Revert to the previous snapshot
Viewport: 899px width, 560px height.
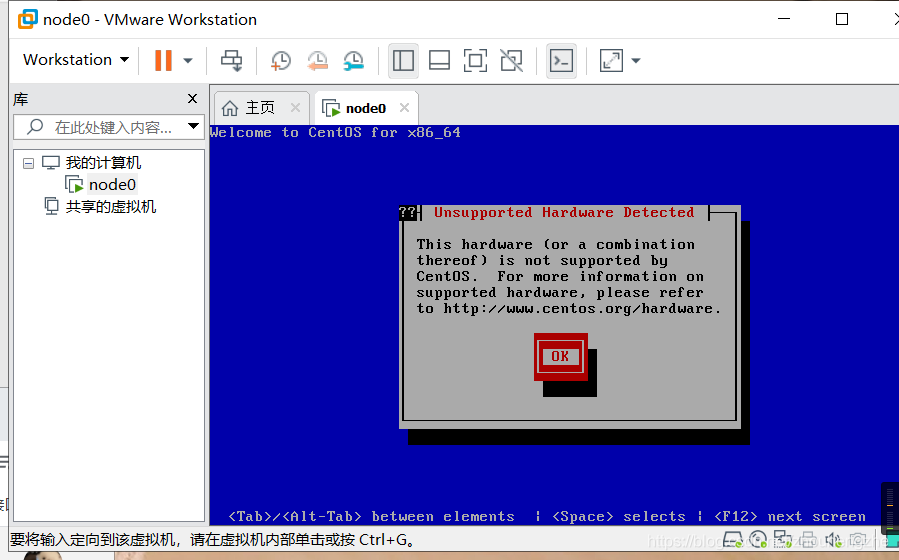pyautogui.click(x=317, y=60)
